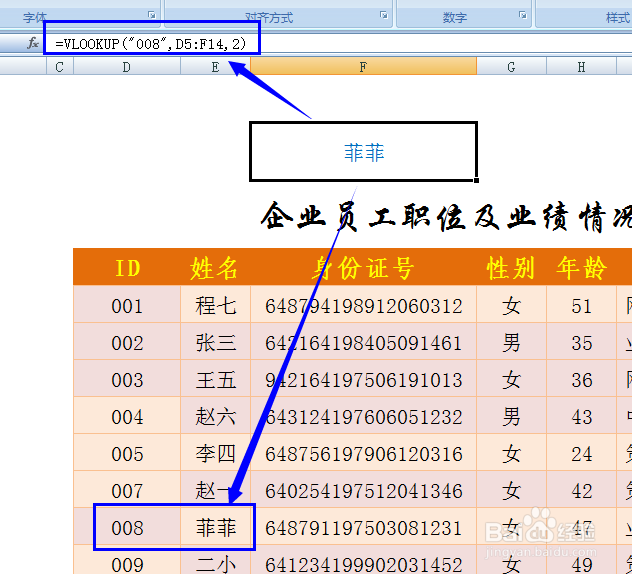
Task: Select gender cell 女 in row 001
Action: 511,305
